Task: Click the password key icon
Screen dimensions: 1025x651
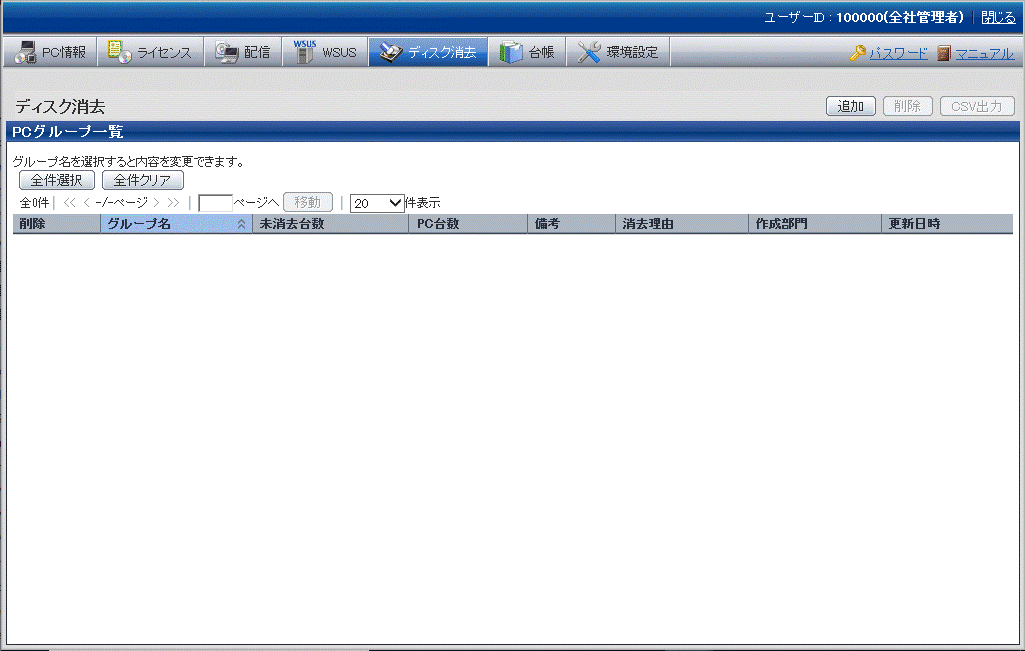Action: tap(858, 53)
